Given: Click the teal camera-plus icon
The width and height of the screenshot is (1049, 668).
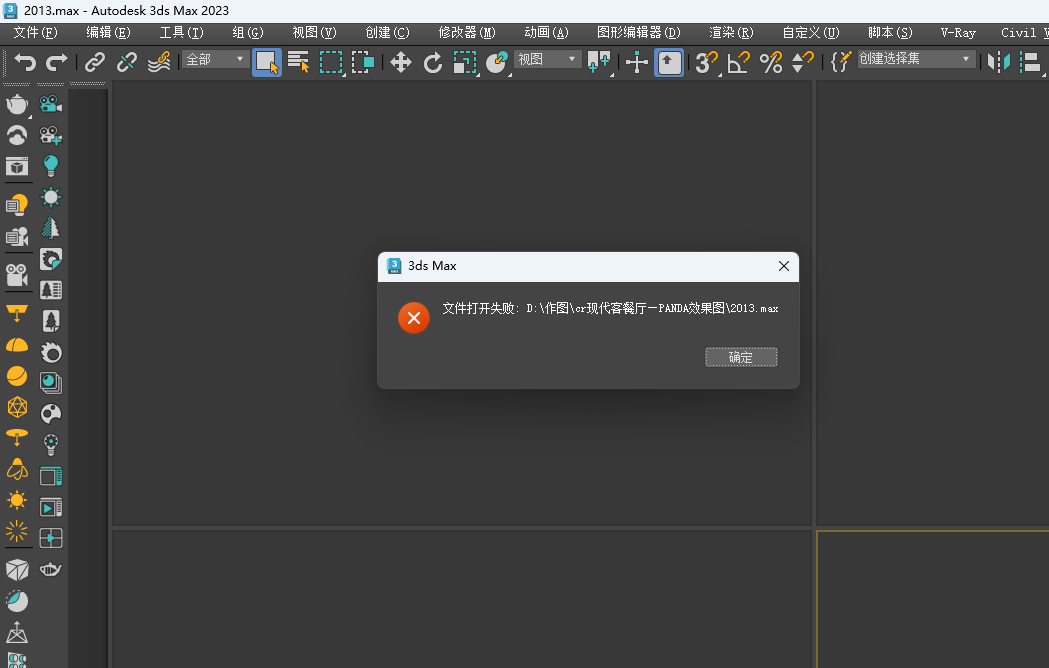Looking at the screenshot, I should click(51, 135).
